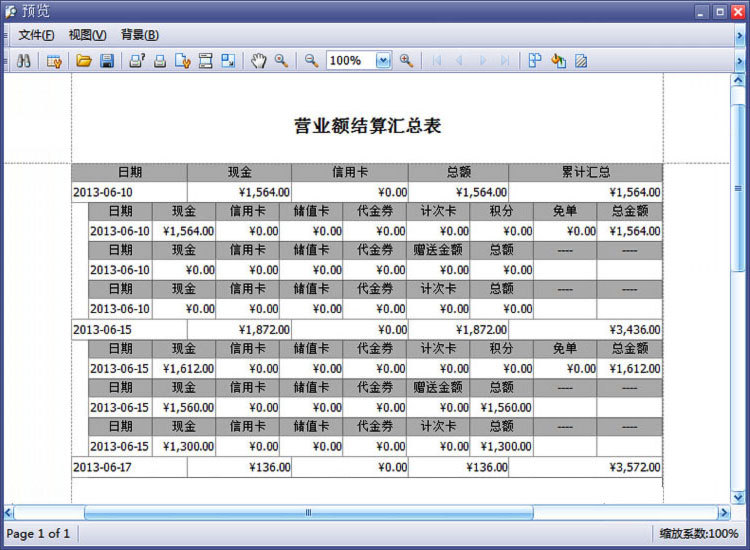
Task: Close the 预览 window
Action: (x=738, y=11)
